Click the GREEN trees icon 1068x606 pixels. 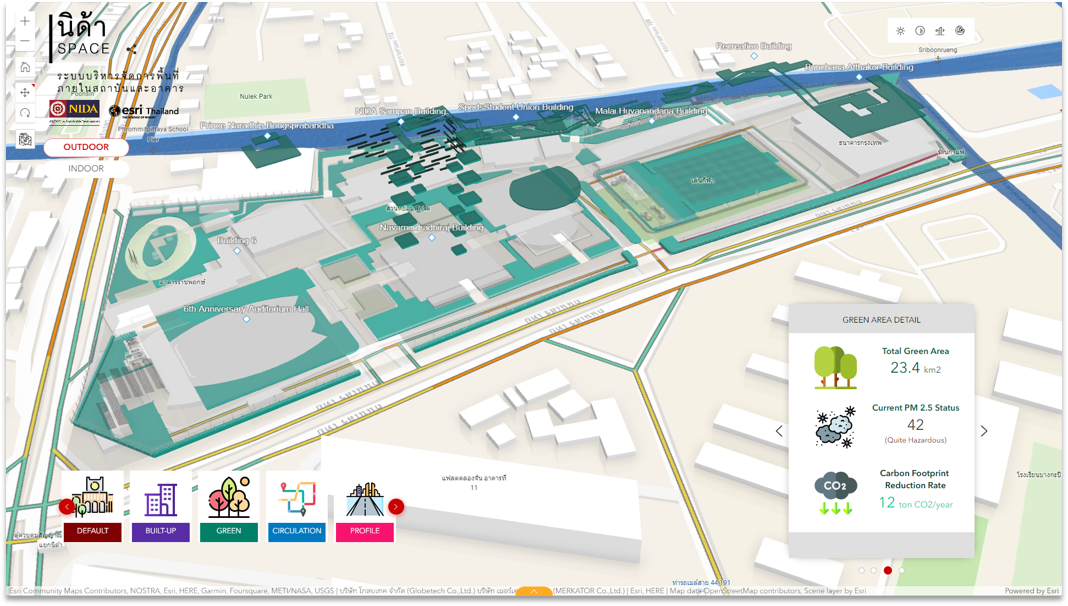click(x=229, y=496)
